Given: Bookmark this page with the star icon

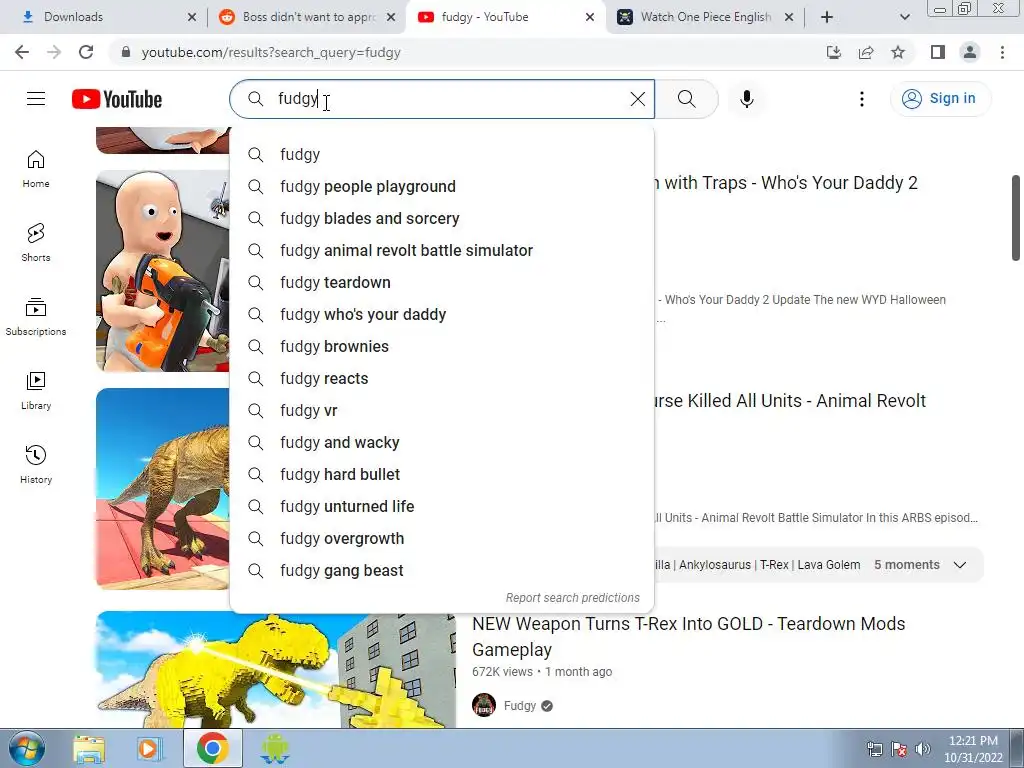Looking at the screenshot, I should (898, 52).
